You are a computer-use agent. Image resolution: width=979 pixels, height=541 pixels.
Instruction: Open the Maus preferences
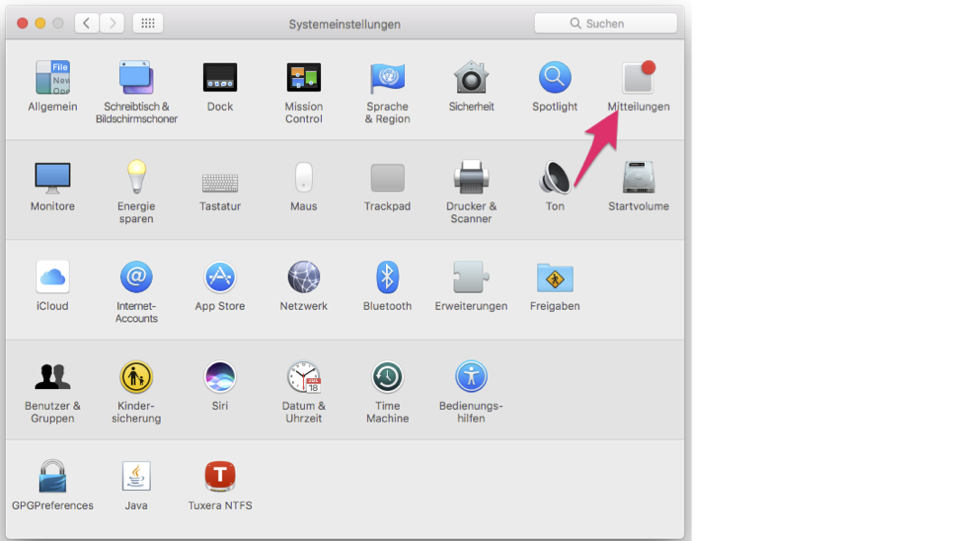303,177
